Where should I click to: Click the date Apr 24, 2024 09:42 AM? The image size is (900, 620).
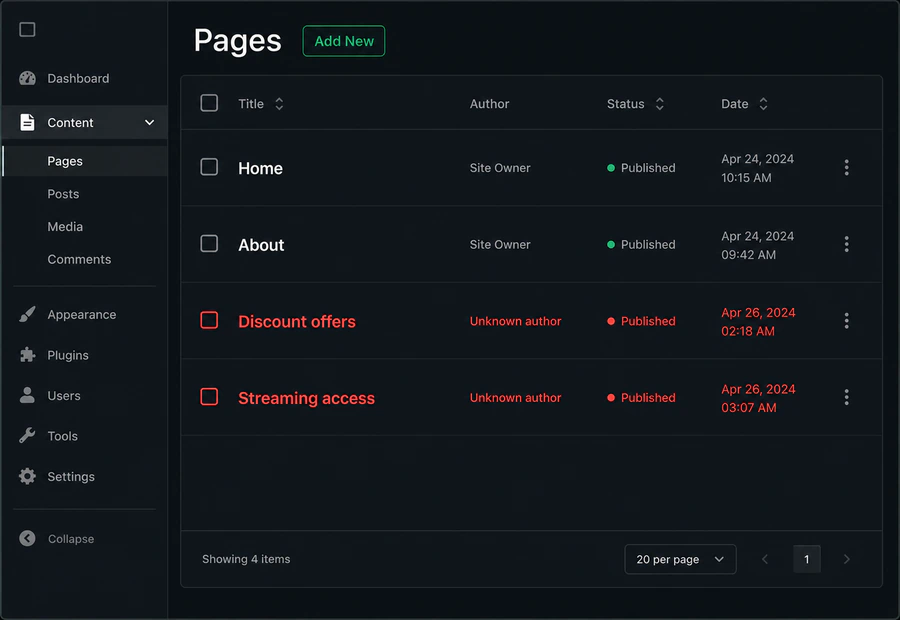click(x=758, y=245)
